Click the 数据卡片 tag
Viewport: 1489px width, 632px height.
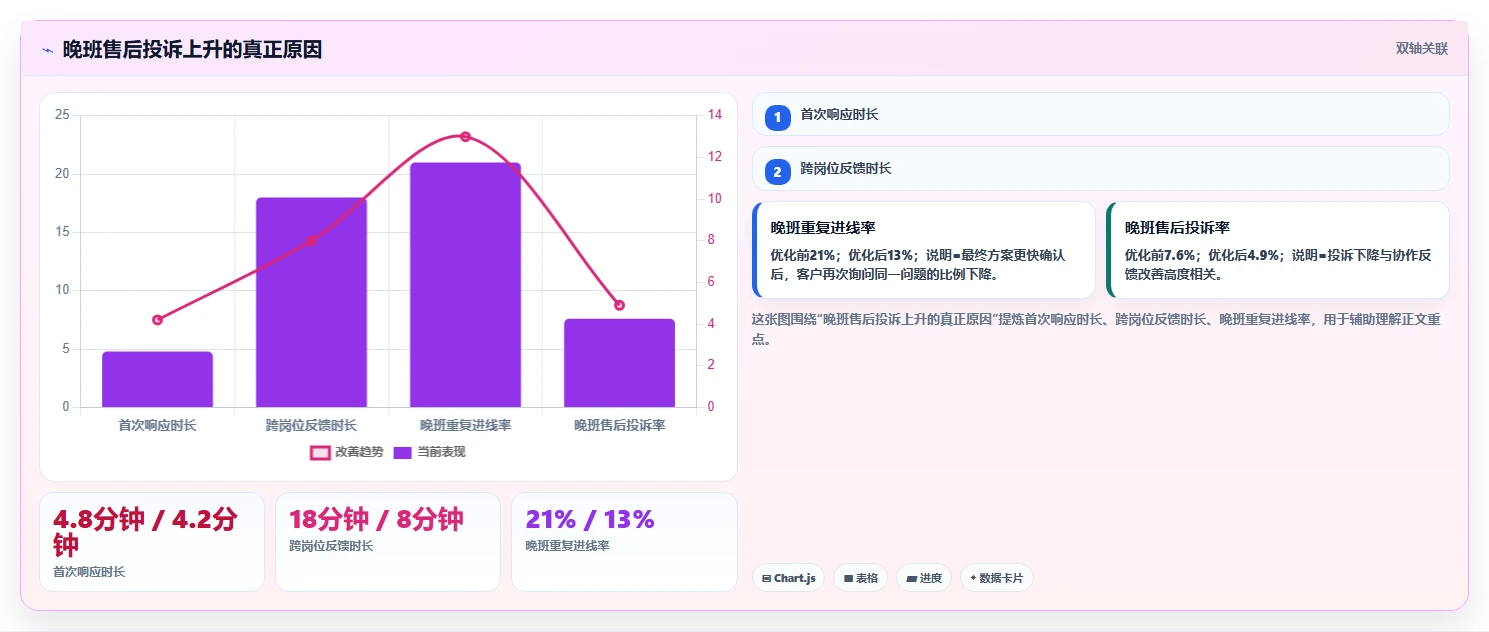996,578
